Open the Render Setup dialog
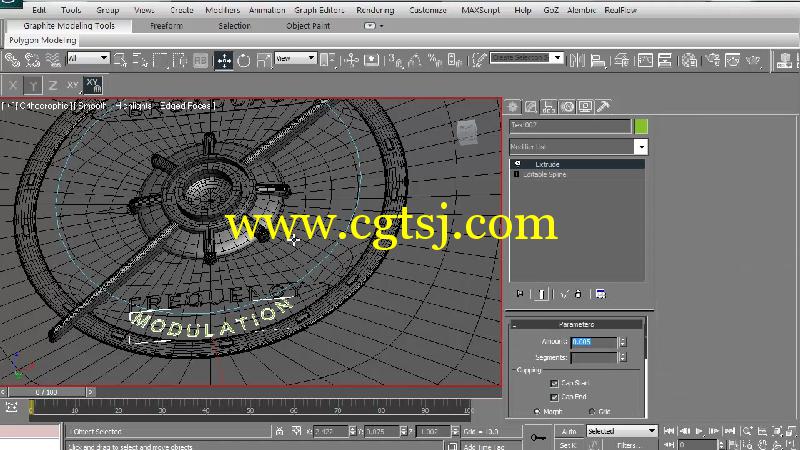 tap(713, 60)
